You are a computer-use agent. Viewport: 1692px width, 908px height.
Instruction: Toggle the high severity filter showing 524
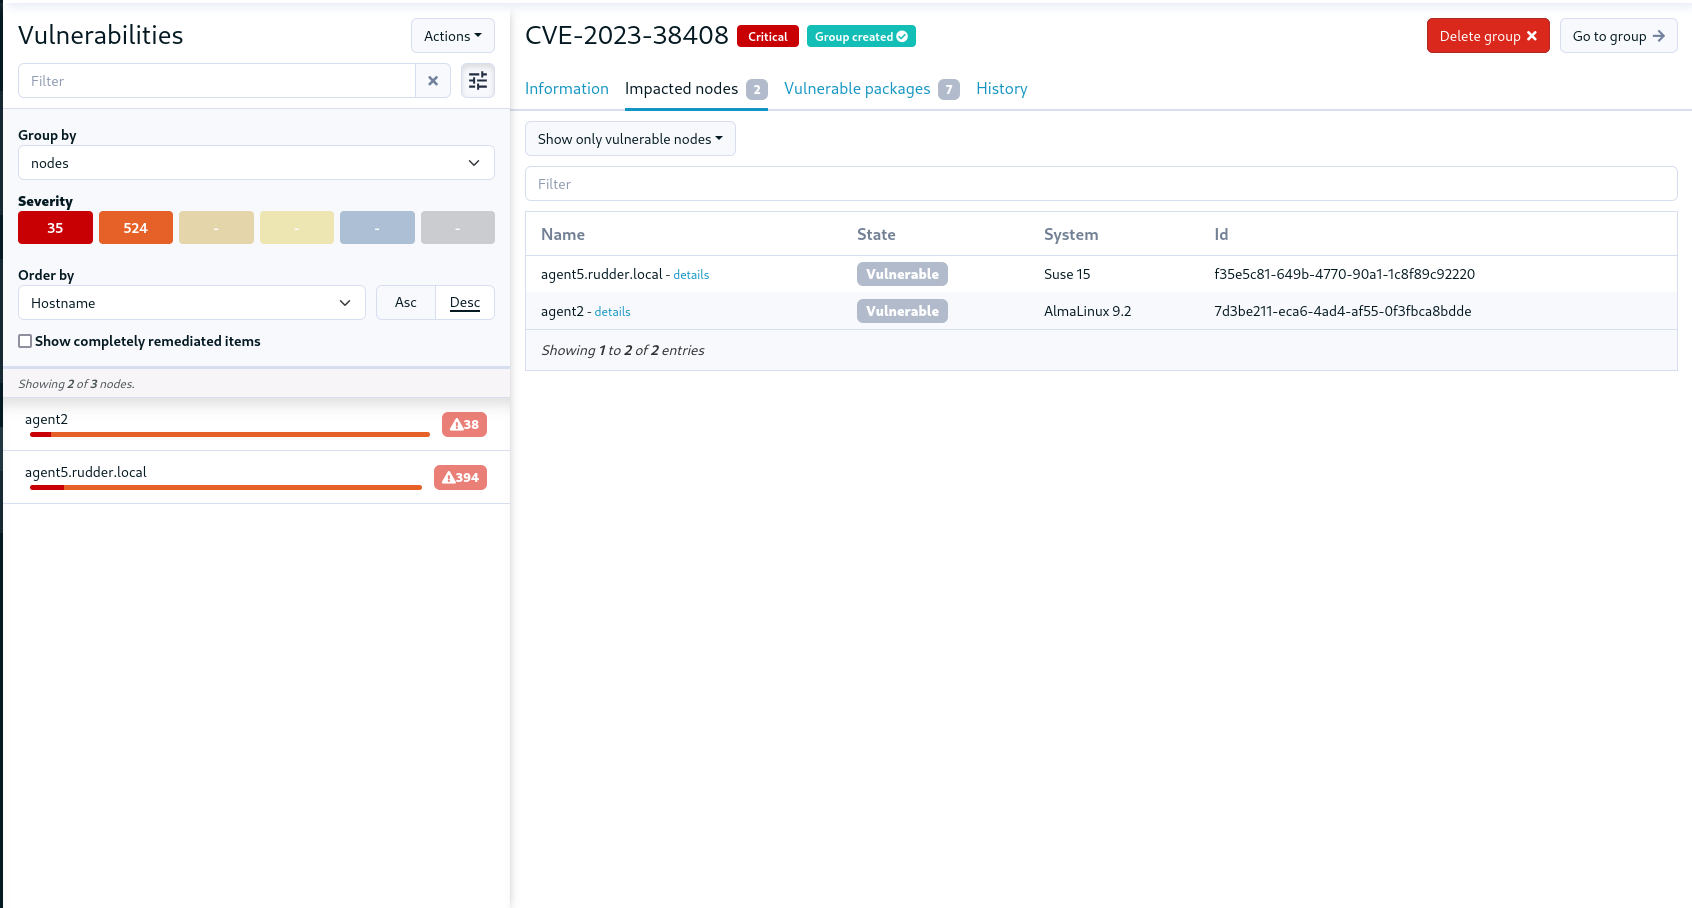point(135,227)
